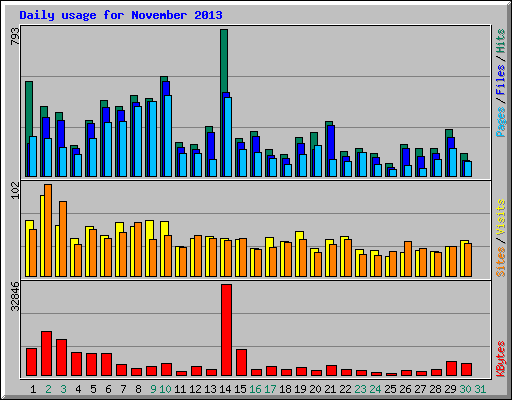Click the red KBytes bar for day 29
512x400 pixels.
click(x=451, y=368)
